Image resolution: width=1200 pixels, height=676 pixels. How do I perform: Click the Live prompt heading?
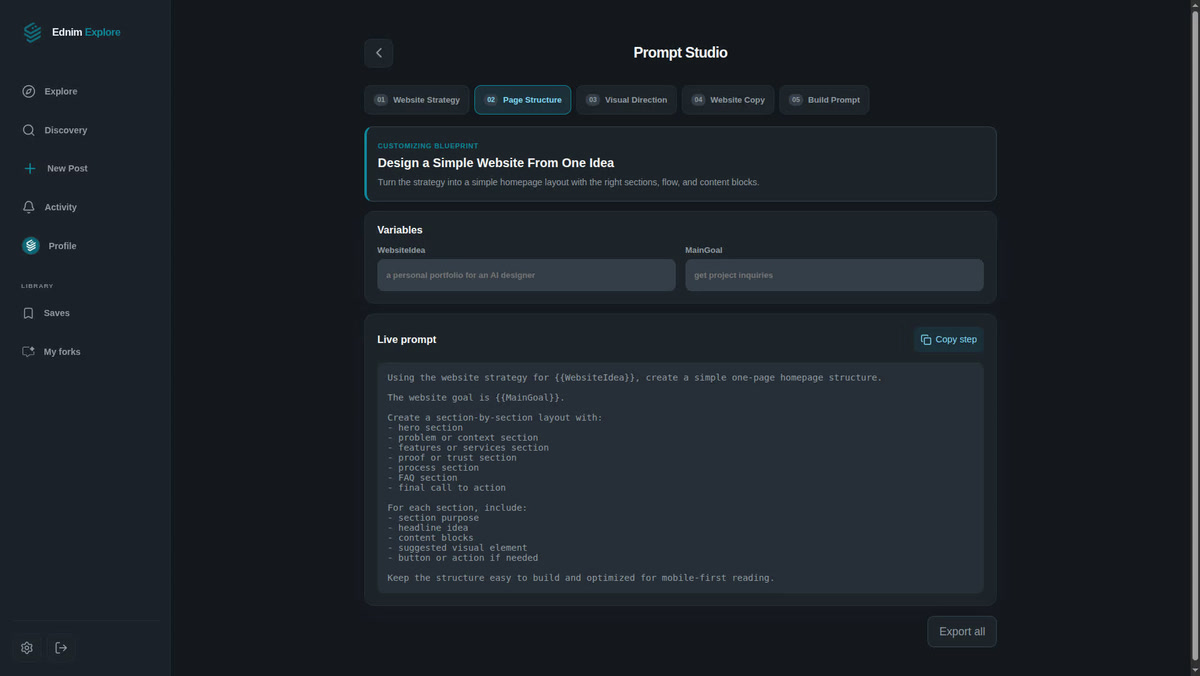[407, 340]
